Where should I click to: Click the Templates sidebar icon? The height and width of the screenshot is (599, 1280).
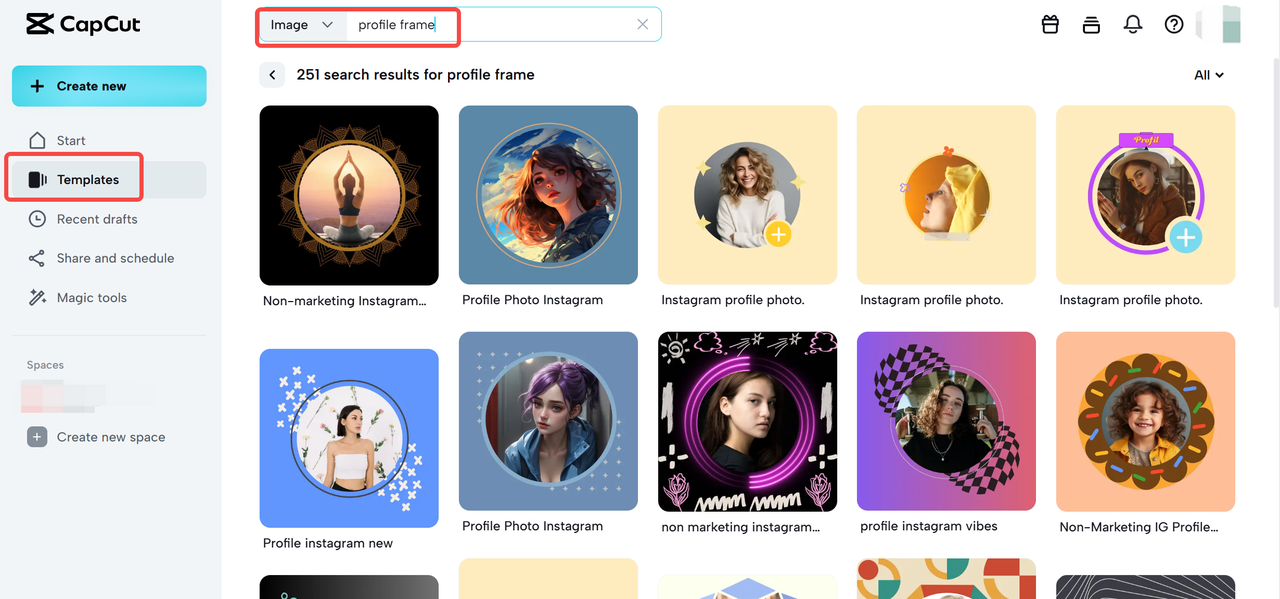(37, 180)
